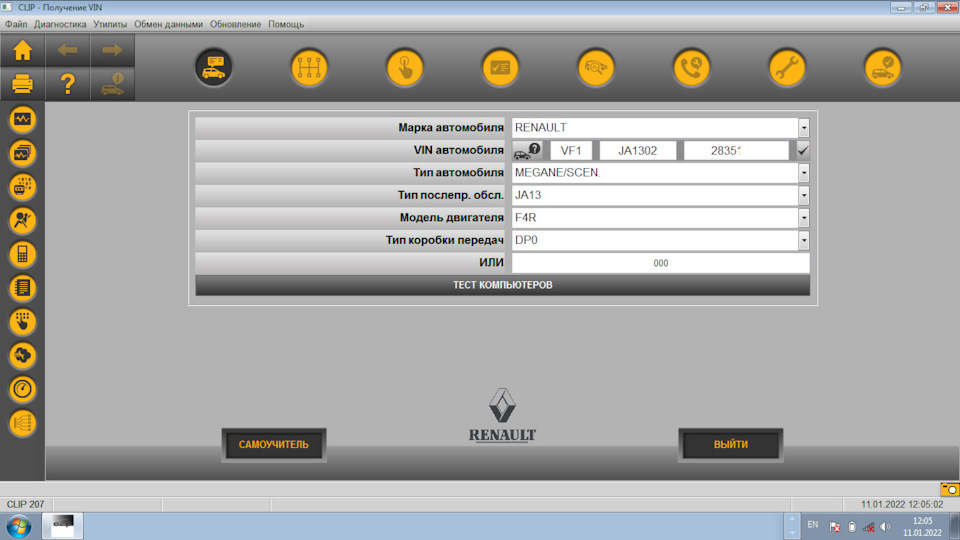Click the car magnifier diagnostic icon

click(596, 67)
